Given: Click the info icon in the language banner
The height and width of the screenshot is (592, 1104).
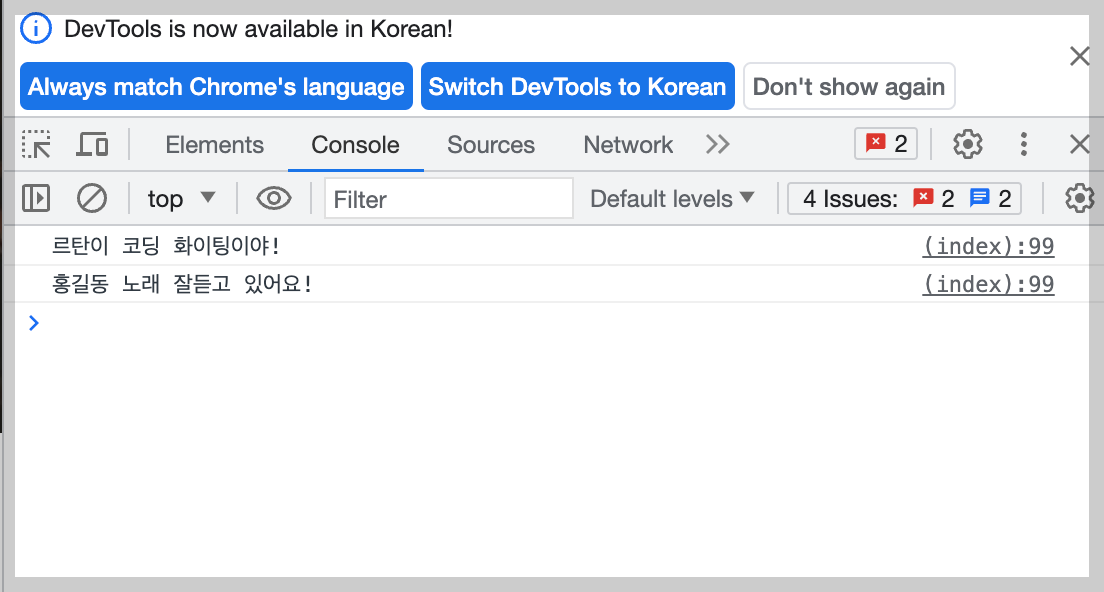Looking at the screenshot, I should point(36,29).
